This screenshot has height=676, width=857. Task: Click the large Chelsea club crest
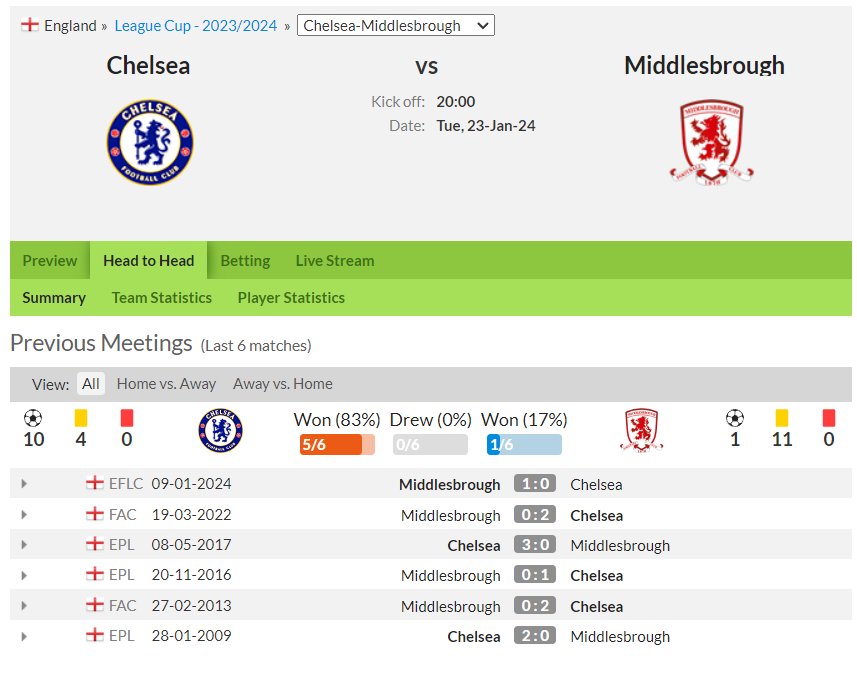pos(150,142)
